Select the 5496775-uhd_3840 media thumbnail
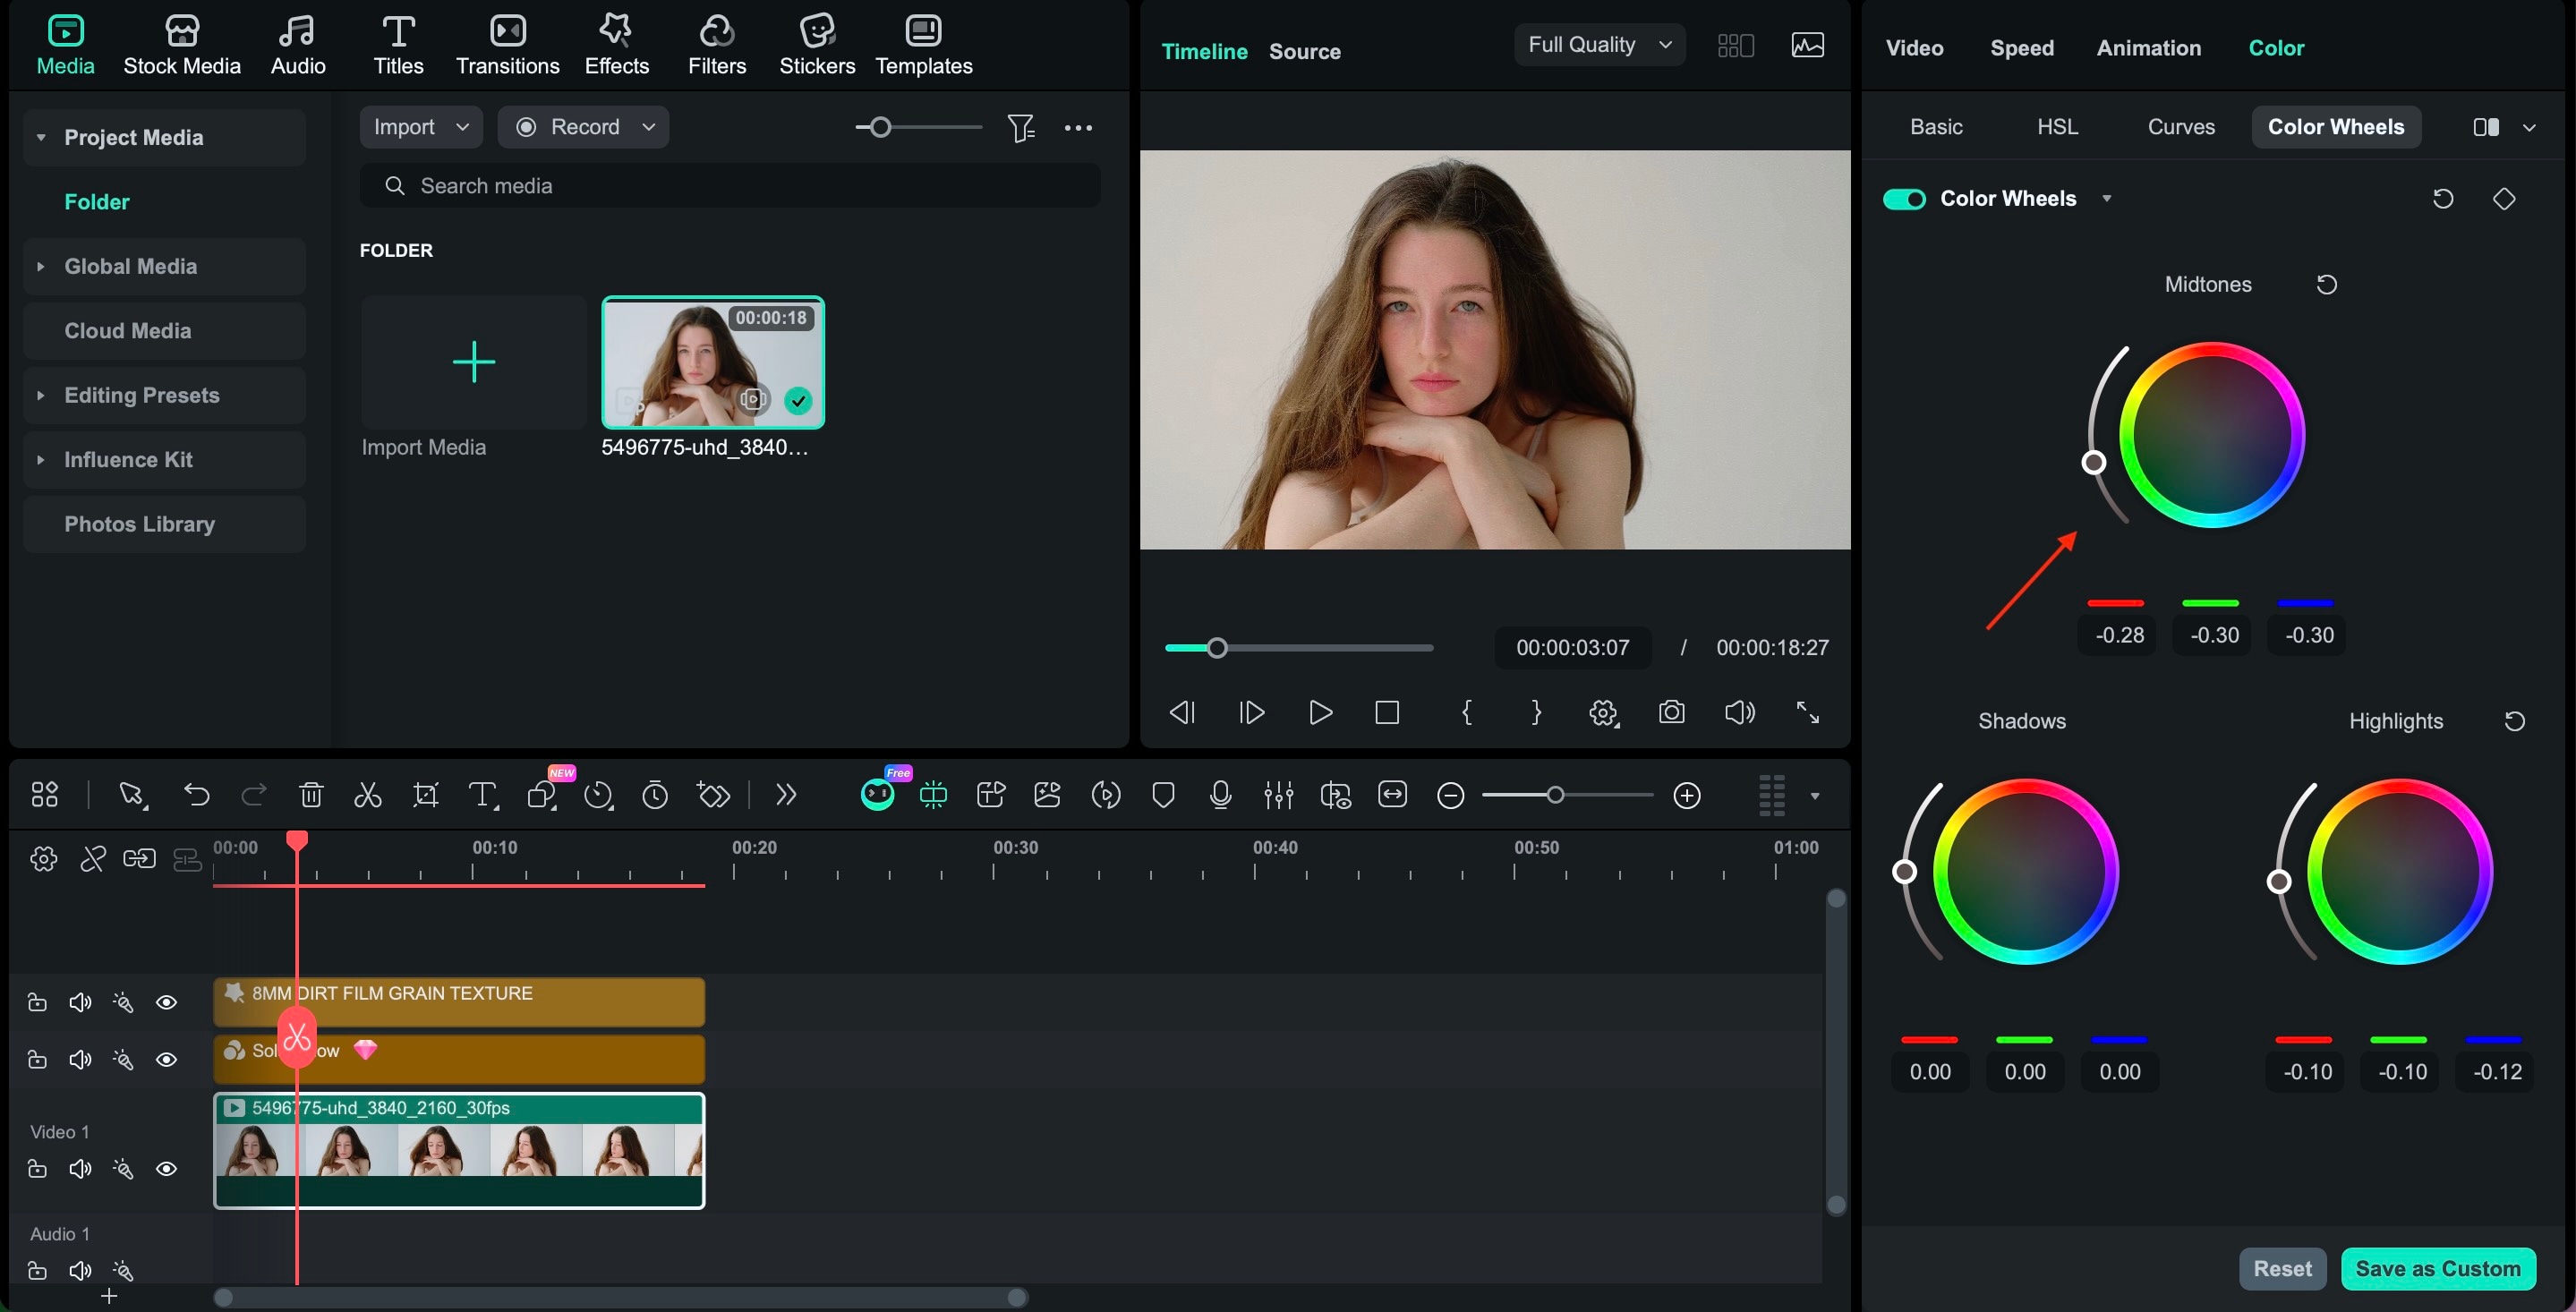 tap(713, 363)
